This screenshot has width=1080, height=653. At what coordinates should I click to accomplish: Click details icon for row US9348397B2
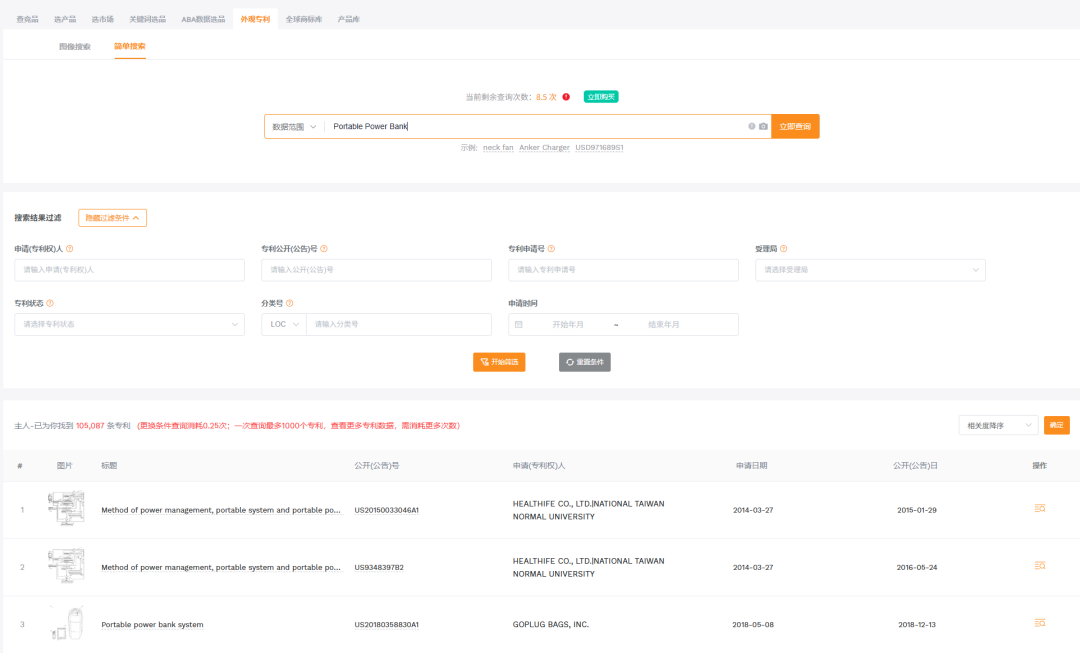[x=1040, y=566]
